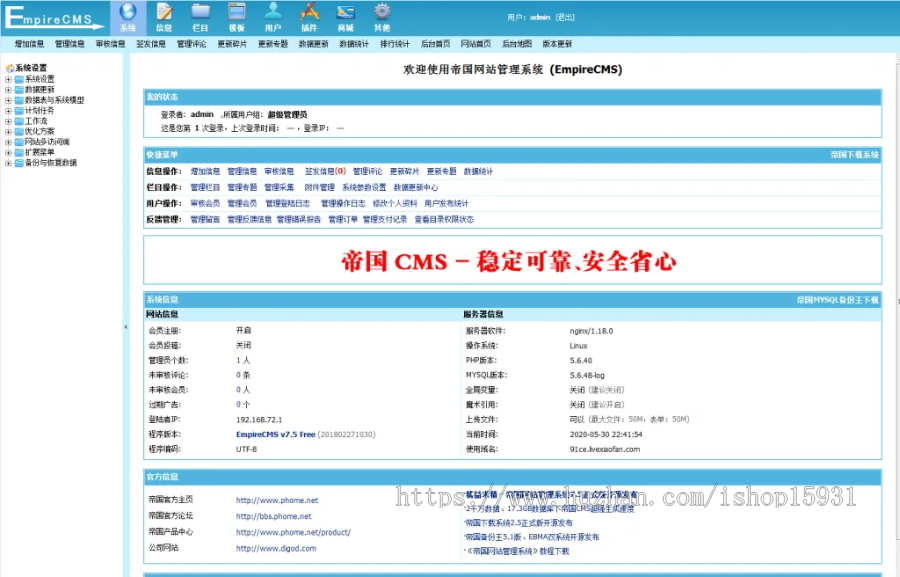Click 签发信息(0) in the quick menu
The width and height of the screenshot is (900, 577).
coord(325,171)
